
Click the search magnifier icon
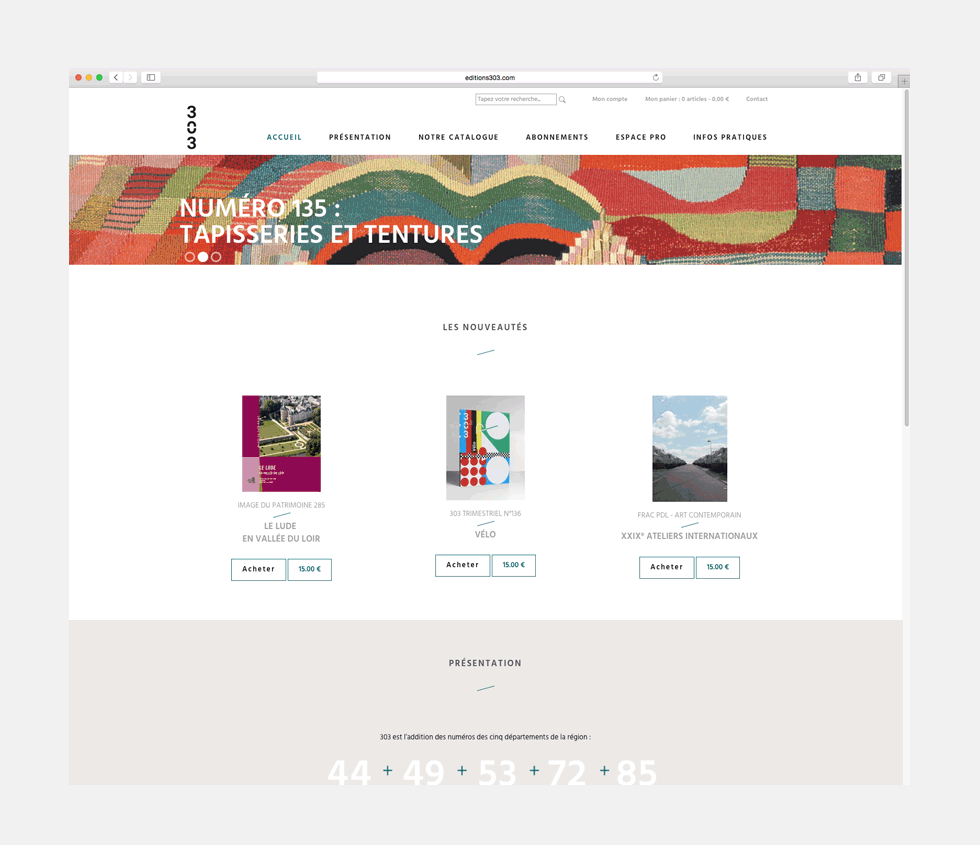click(x=562, y=99)
